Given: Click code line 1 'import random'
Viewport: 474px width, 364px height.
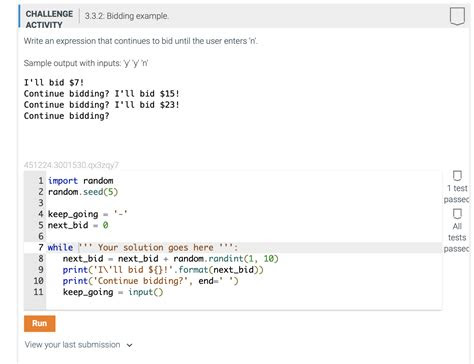Looking at the screenshot, I should click(x=80, y=181).
